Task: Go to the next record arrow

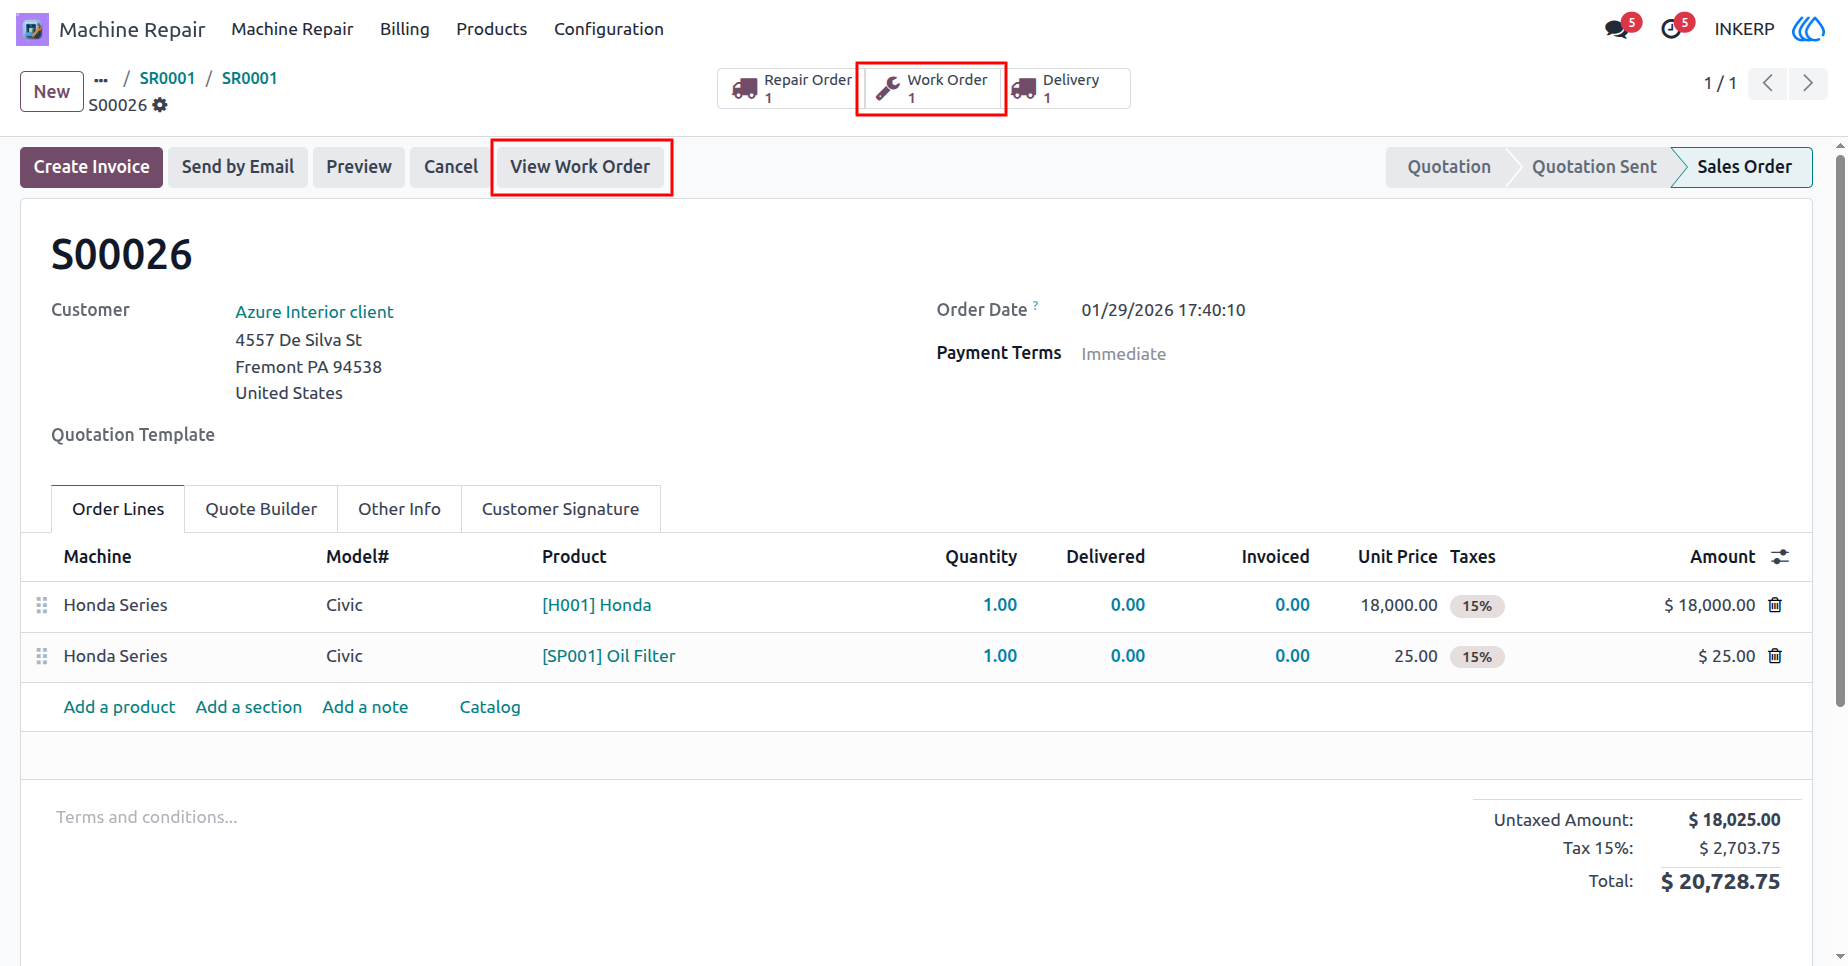Action: [x=1807, y=83]
